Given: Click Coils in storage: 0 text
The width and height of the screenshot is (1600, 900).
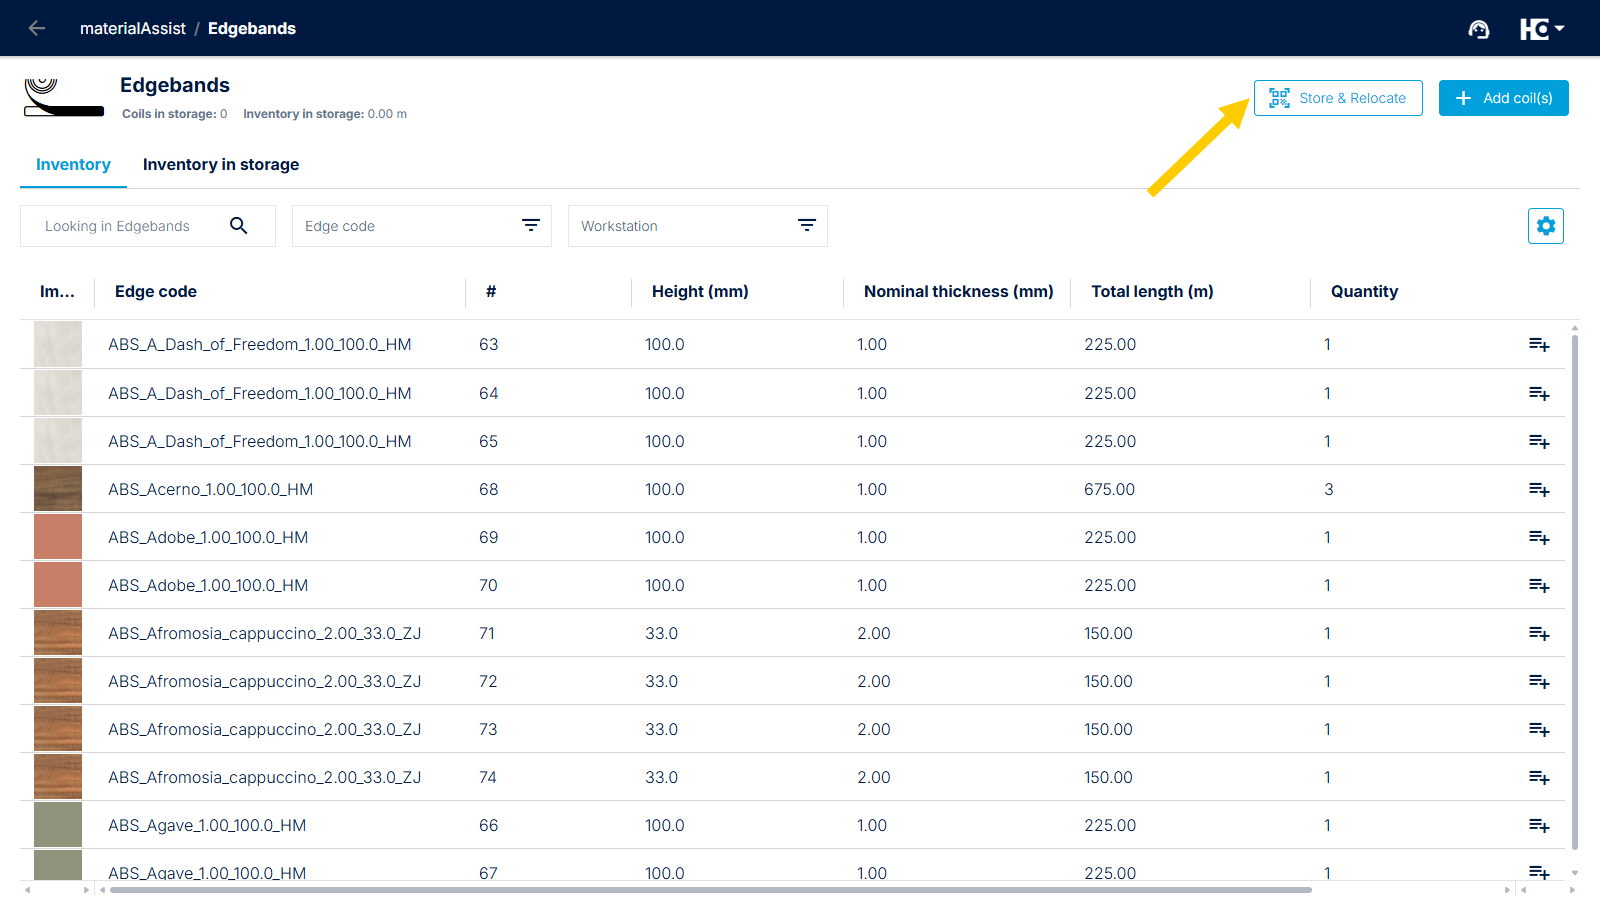Looking at the screenshot, I should pos(174,114).
